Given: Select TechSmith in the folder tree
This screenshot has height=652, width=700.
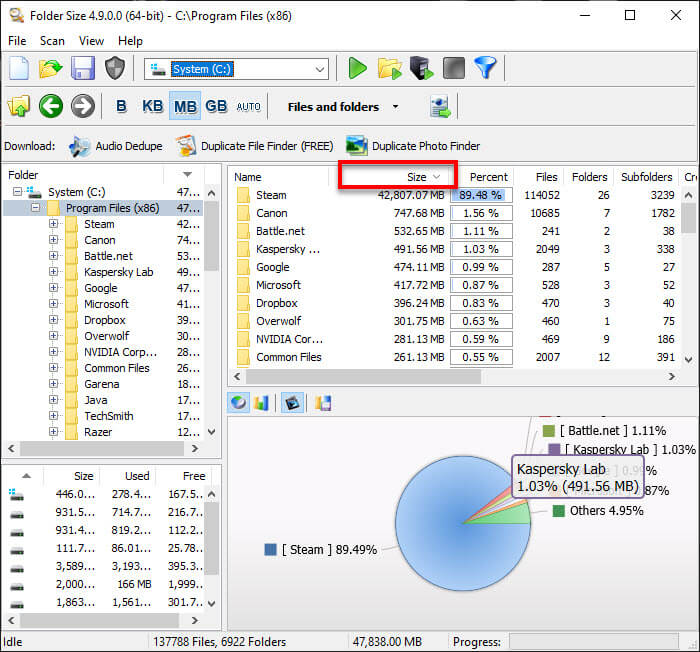Looking at the screenshot, I should coord(108,416).
